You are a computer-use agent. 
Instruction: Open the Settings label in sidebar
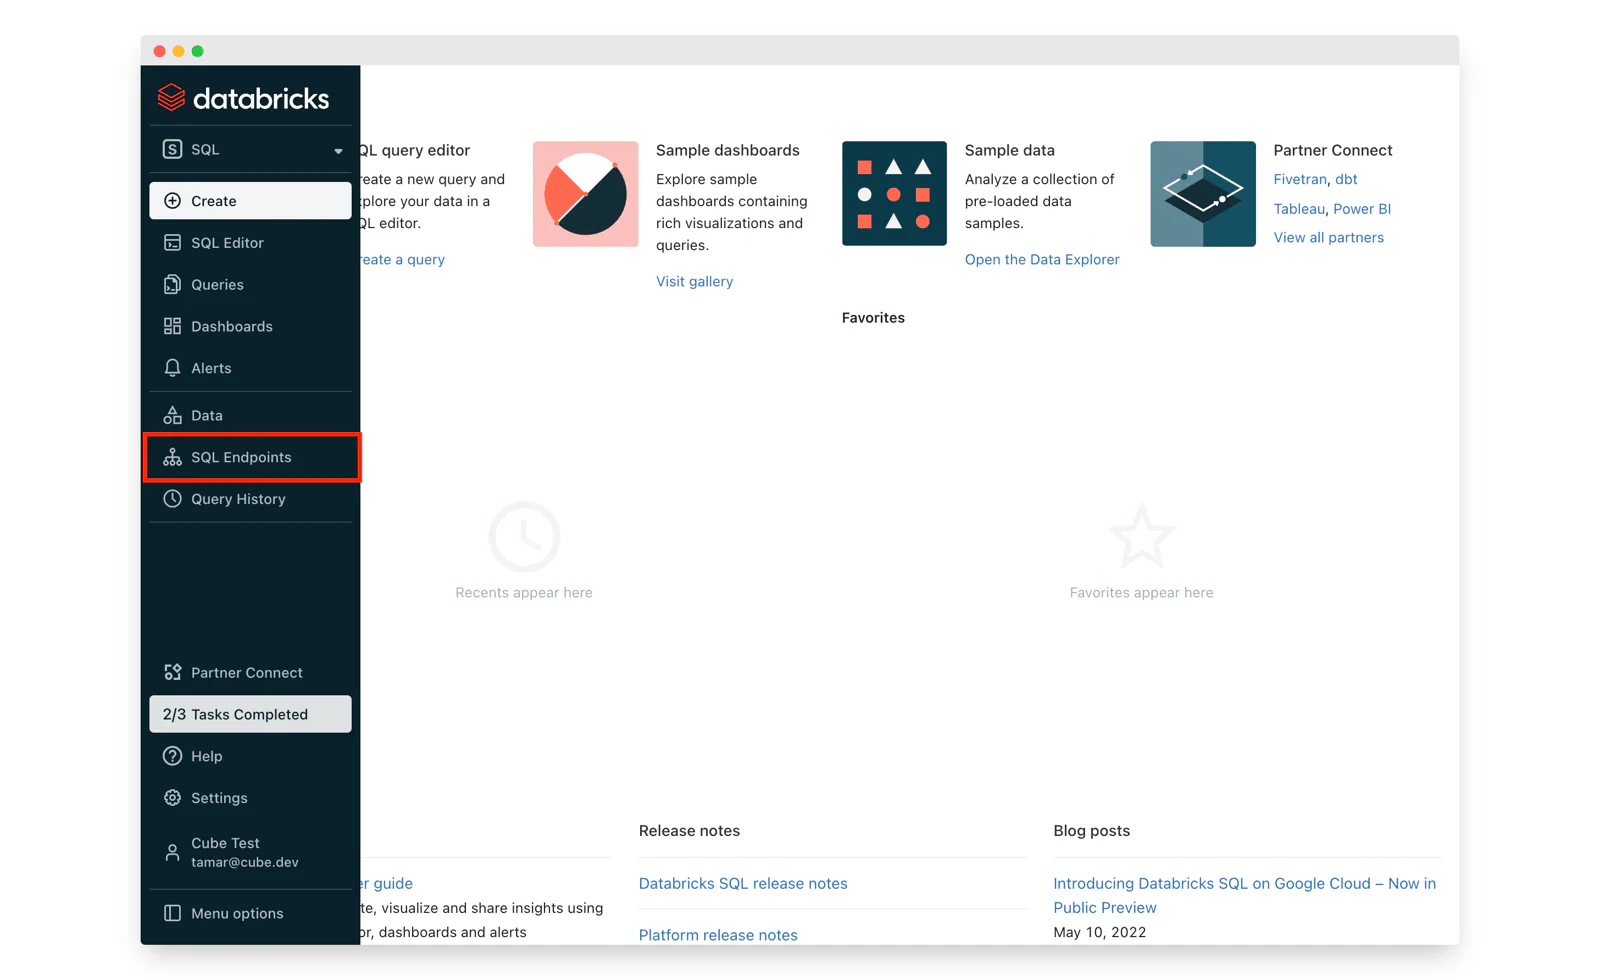click(x=219, y=798)
